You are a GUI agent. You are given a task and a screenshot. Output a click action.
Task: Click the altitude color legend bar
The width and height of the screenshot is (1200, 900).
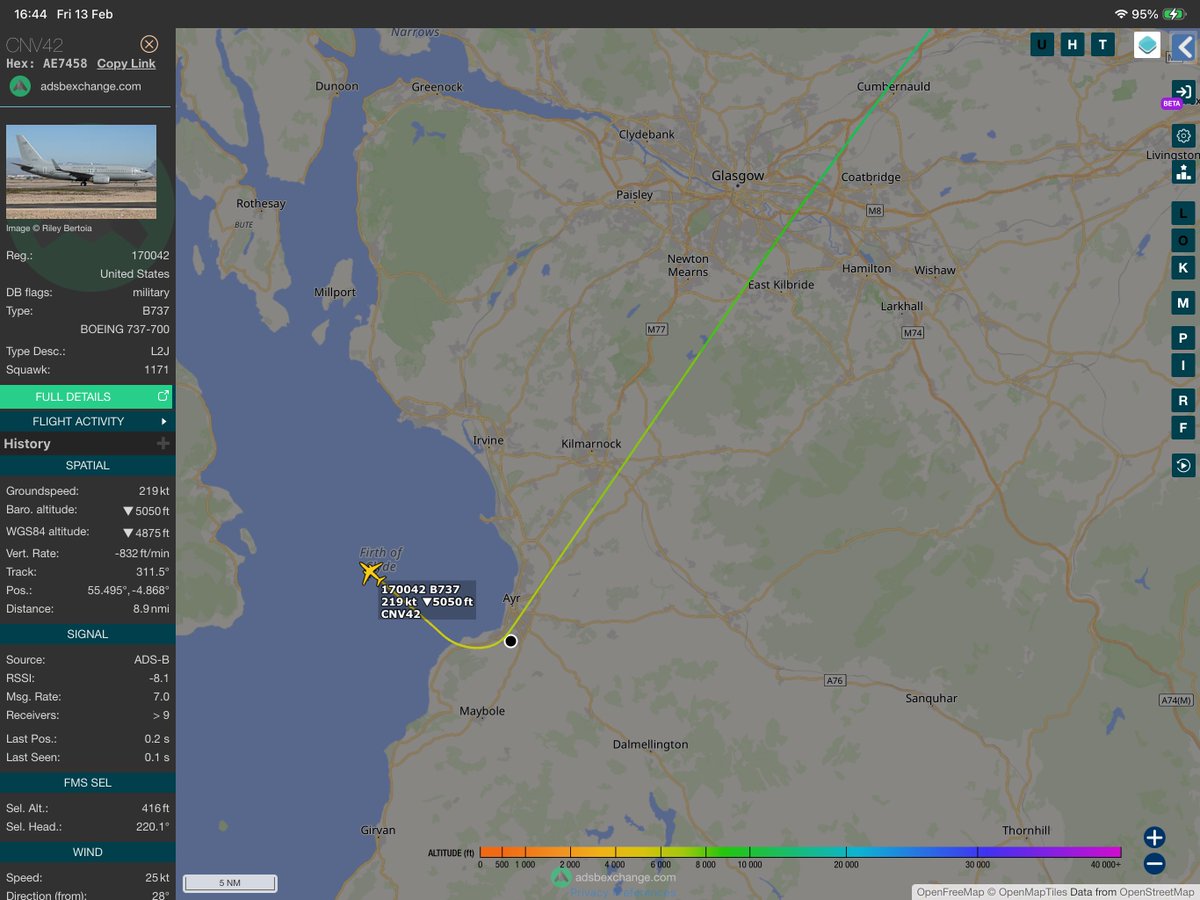800,852
